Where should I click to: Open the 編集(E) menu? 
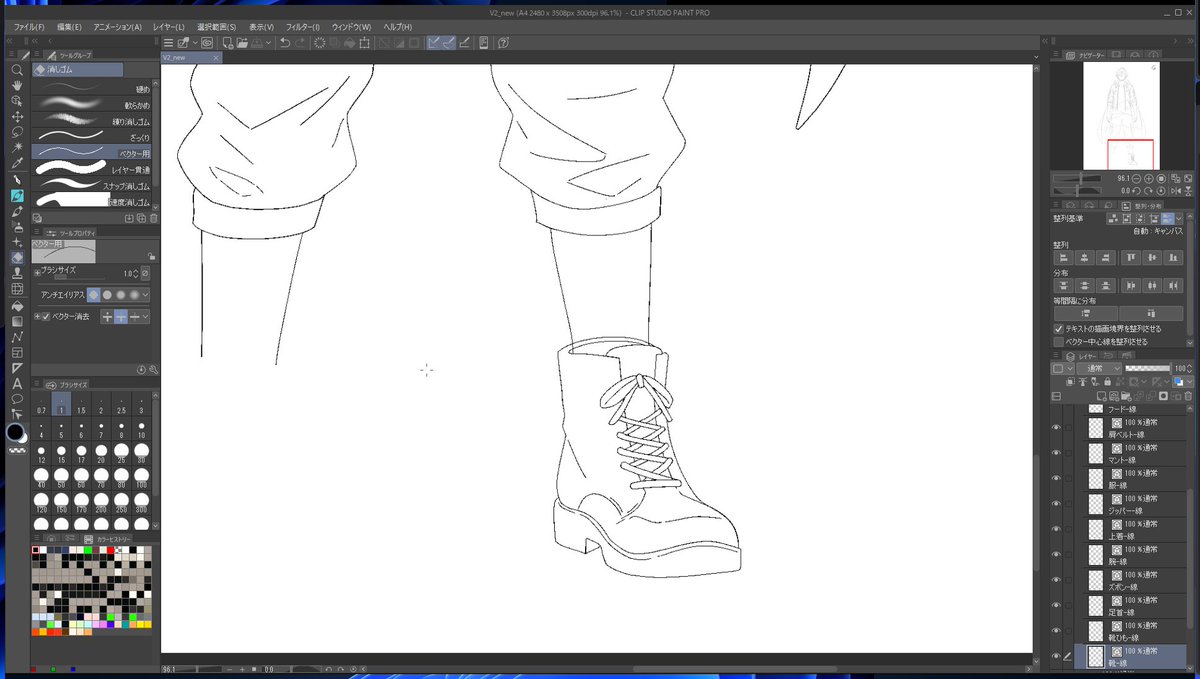[x=70, y=26]
